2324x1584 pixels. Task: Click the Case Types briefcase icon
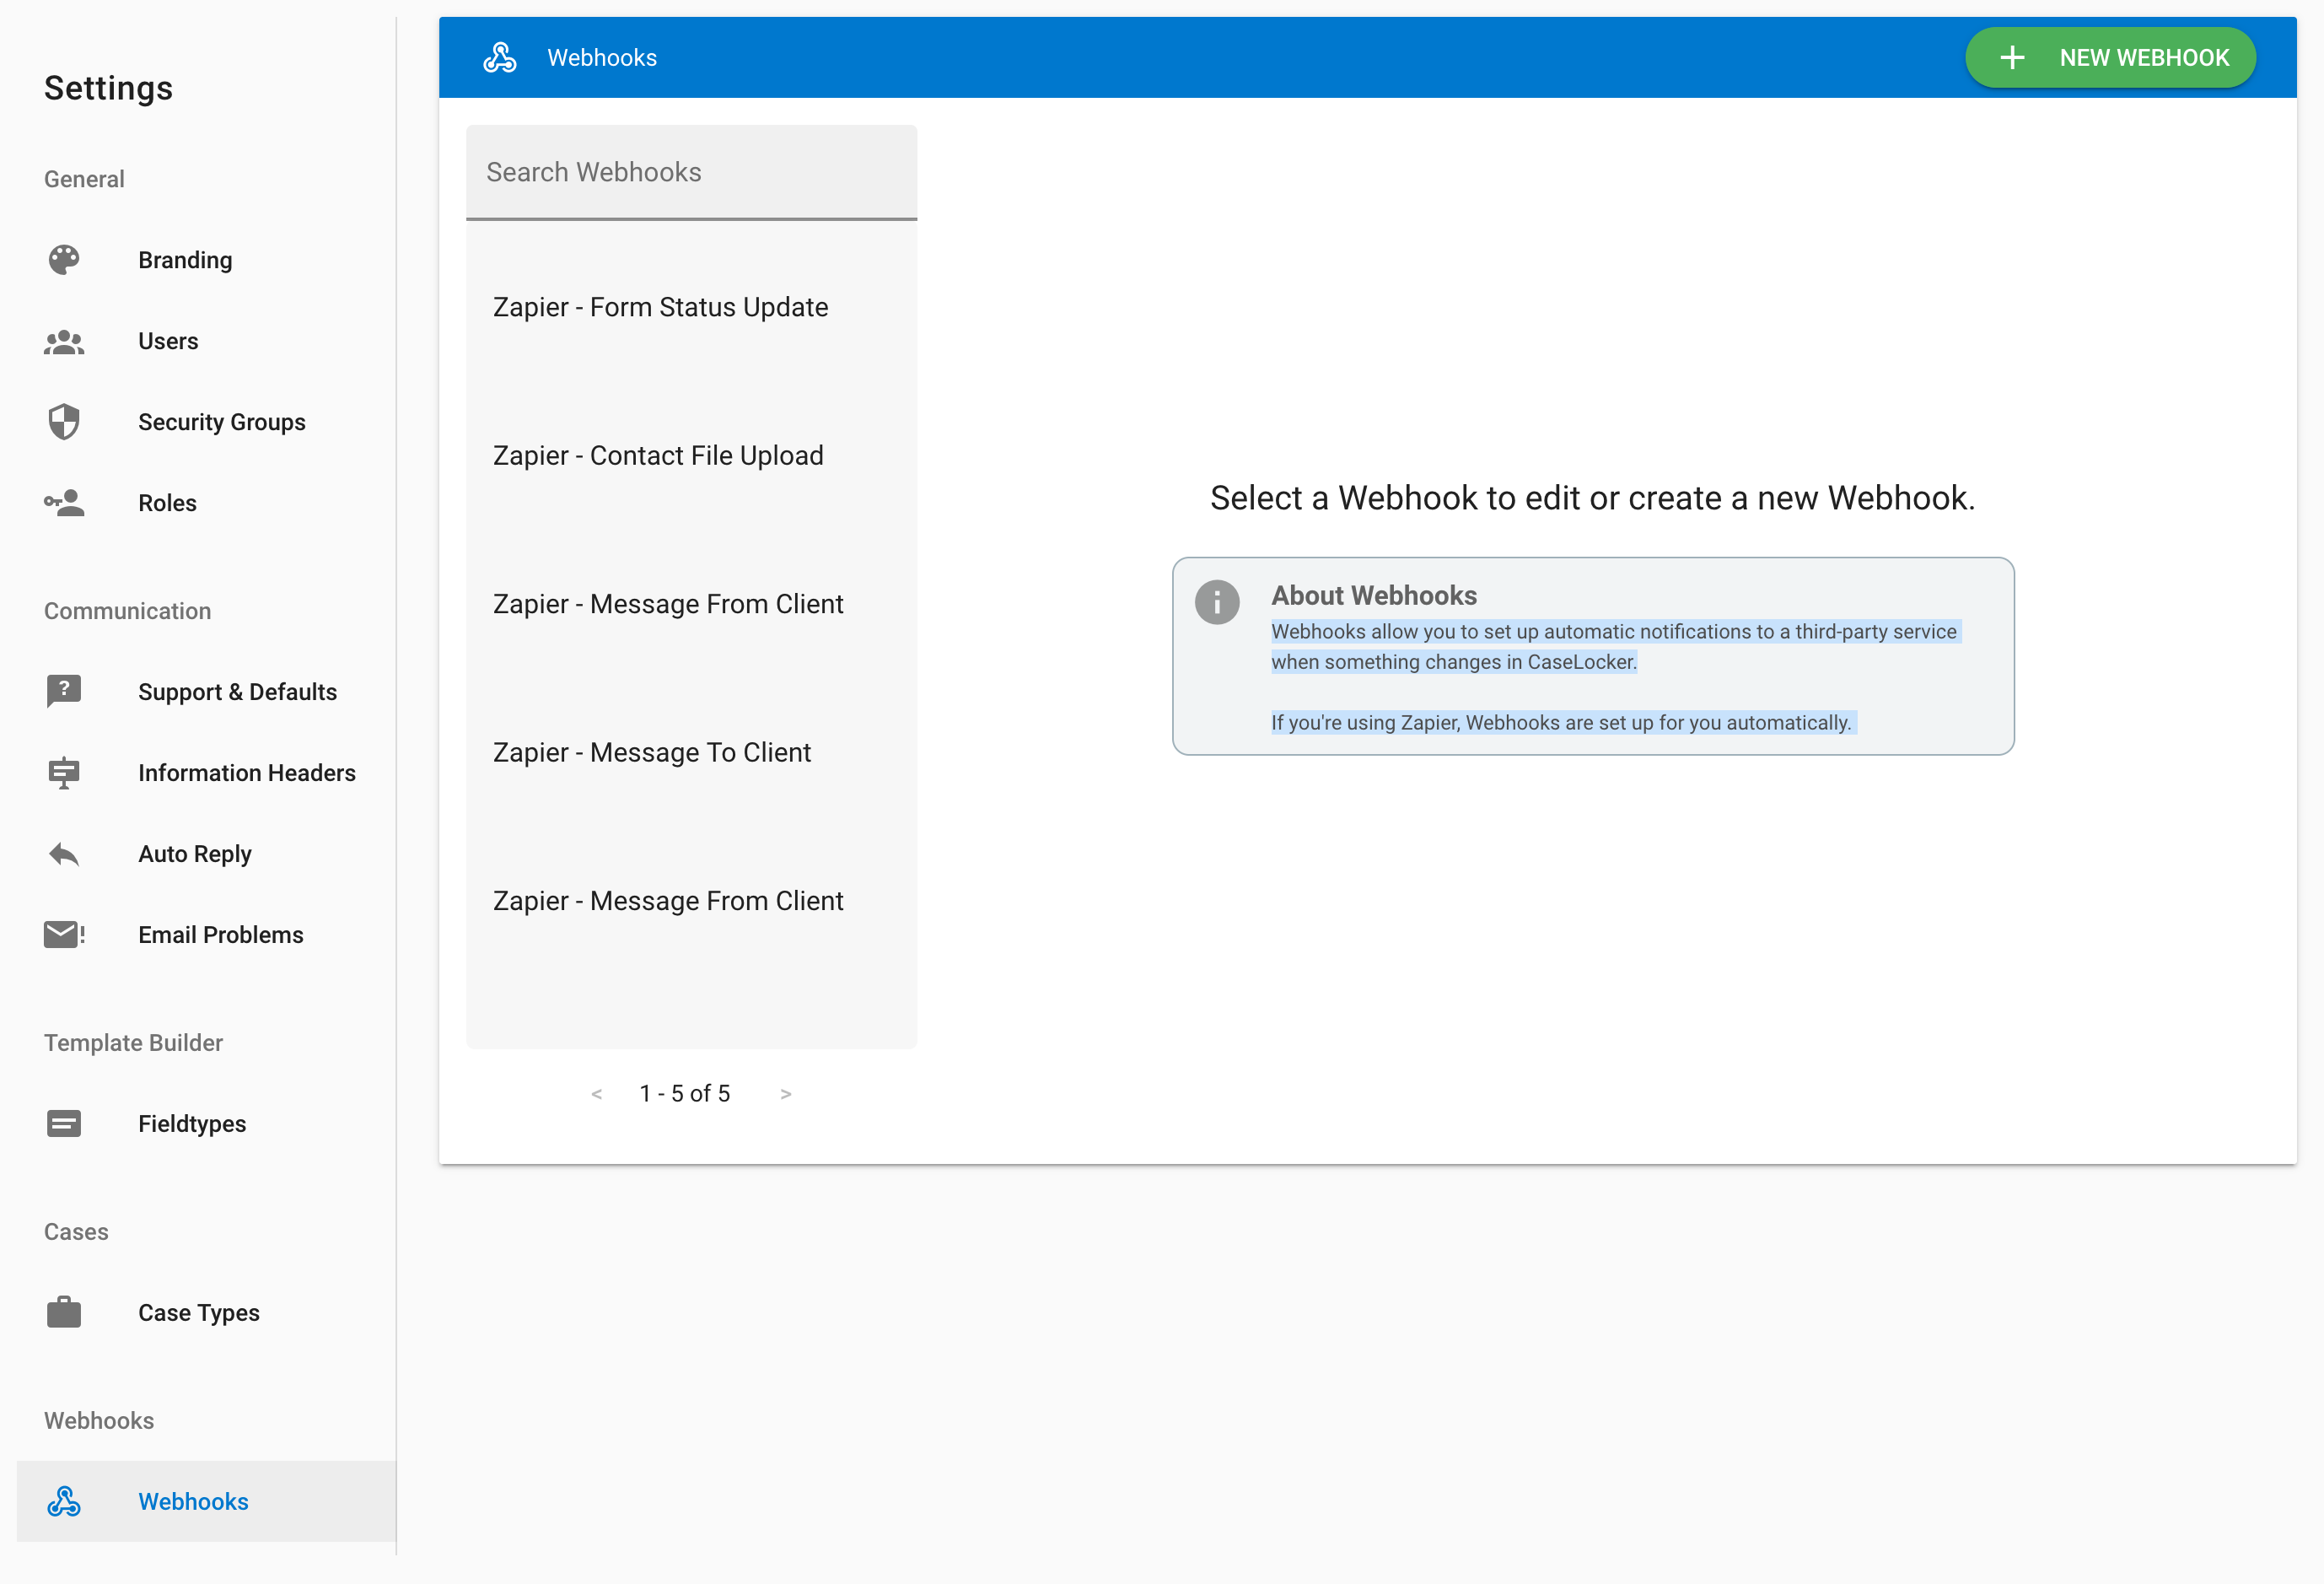point(64,1312)
